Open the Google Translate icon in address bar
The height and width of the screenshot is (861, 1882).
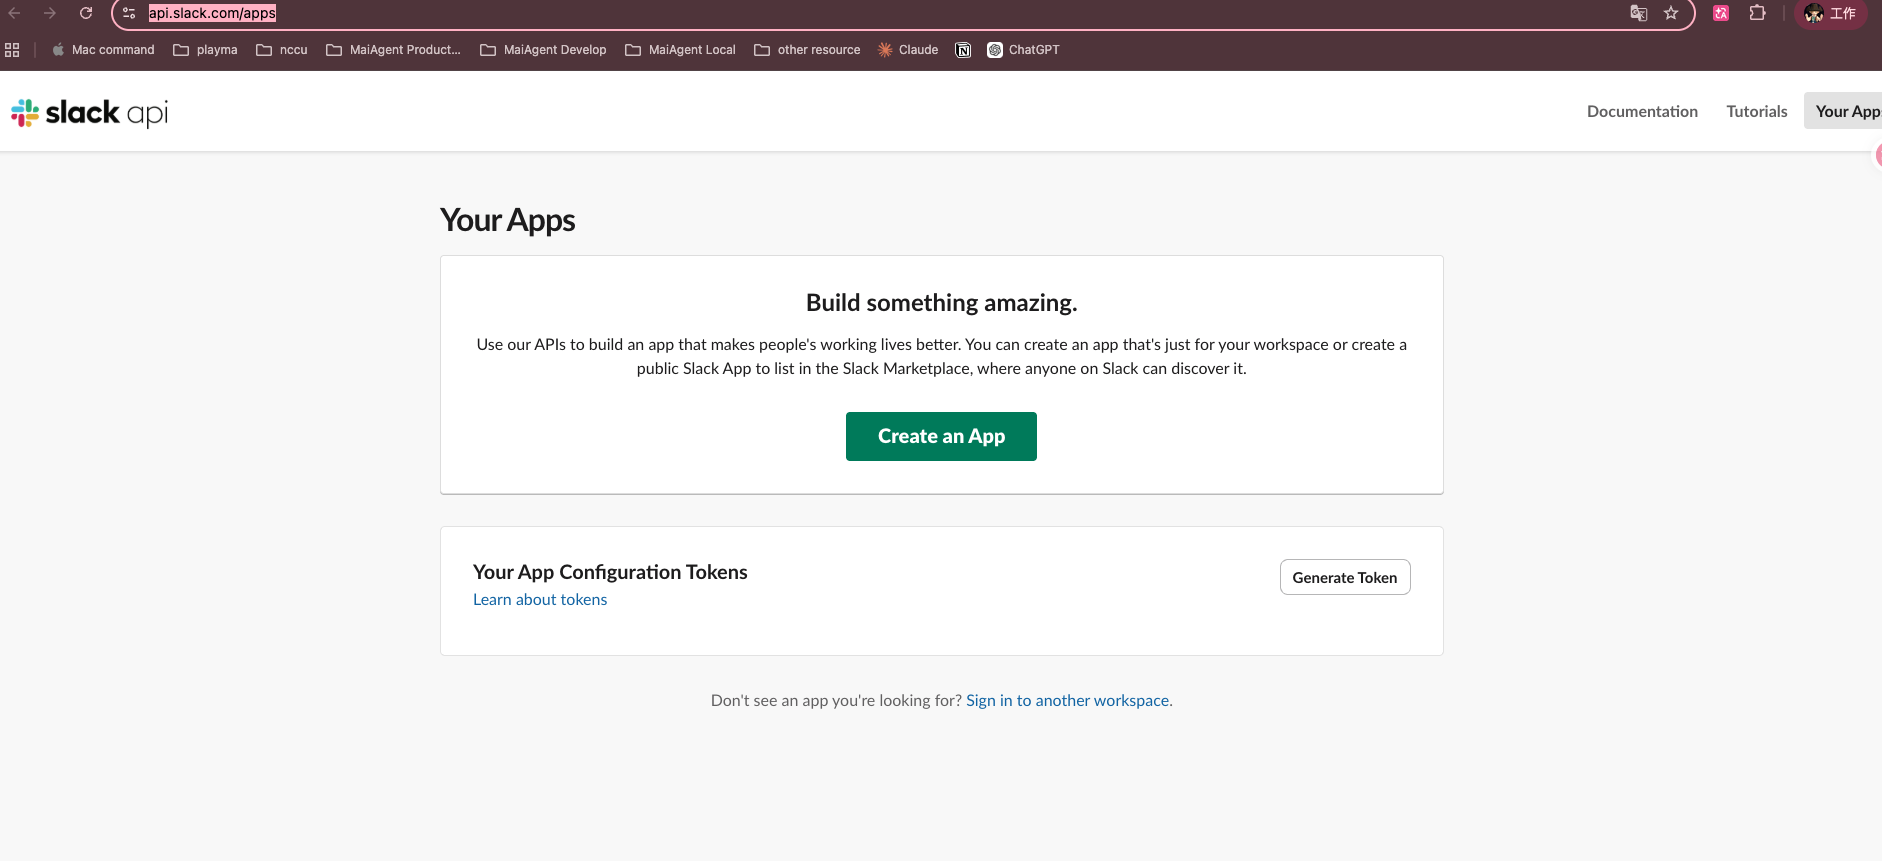(1638, 13)
